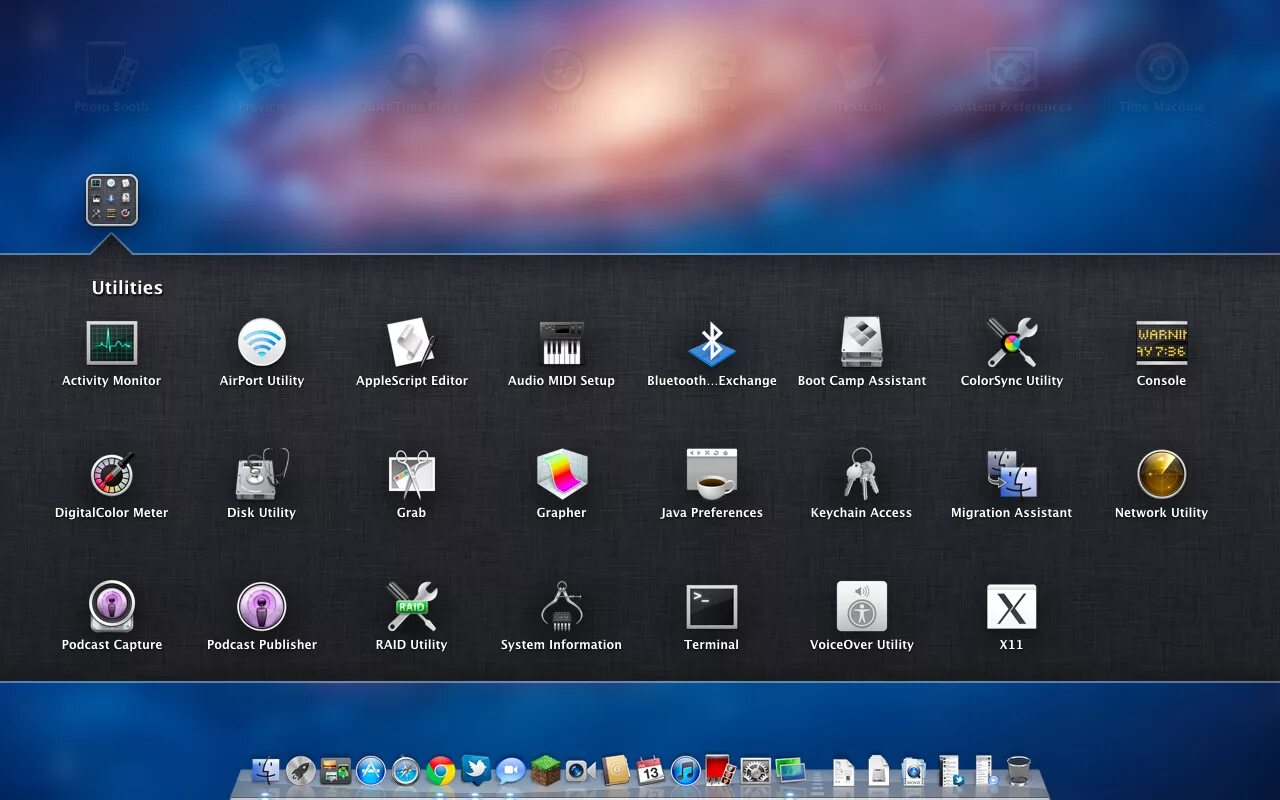Launch VoiceOver Utility
This screenshot has width=1280, height=800.
861,607
